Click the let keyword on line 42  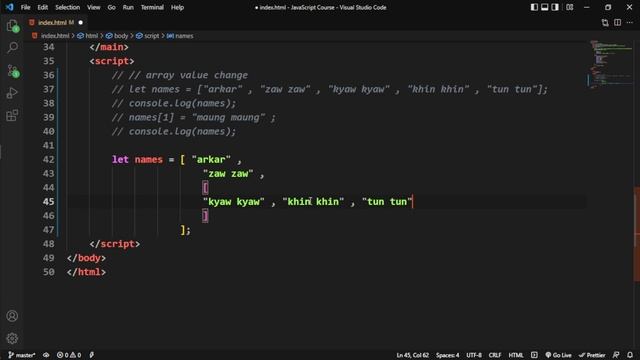pos(120,160)
